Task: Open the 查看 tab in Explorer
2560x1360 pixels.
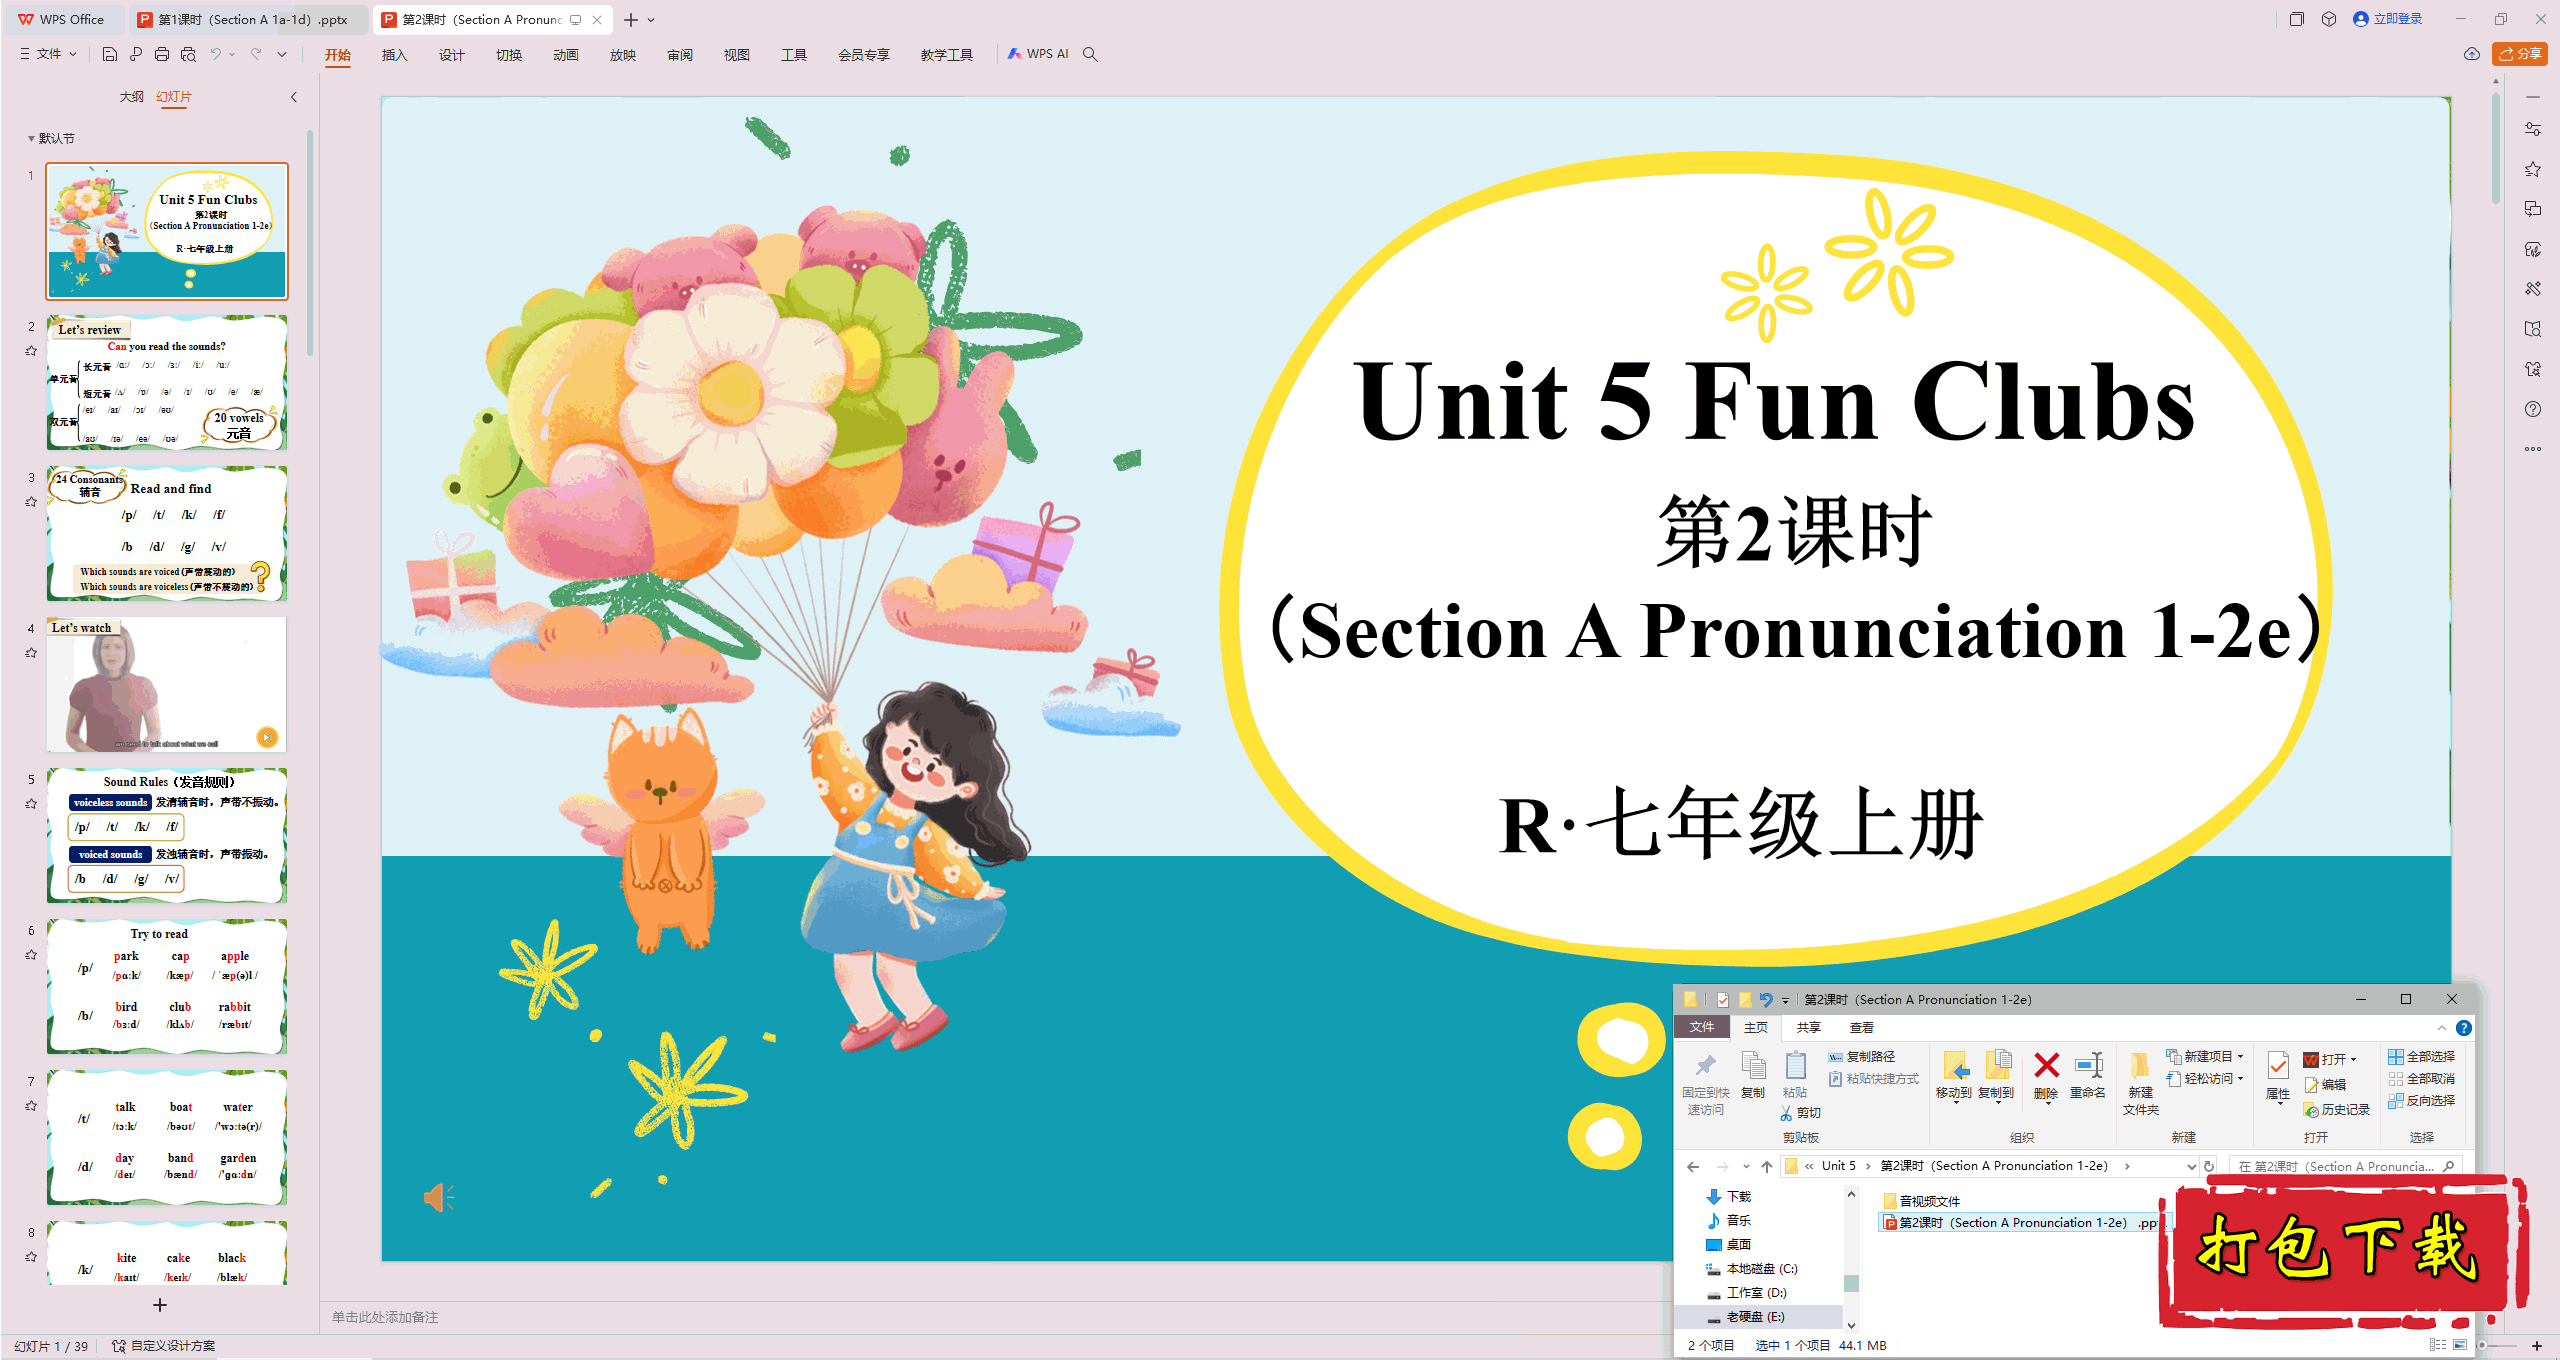Action: (x=1861, y=1027)
